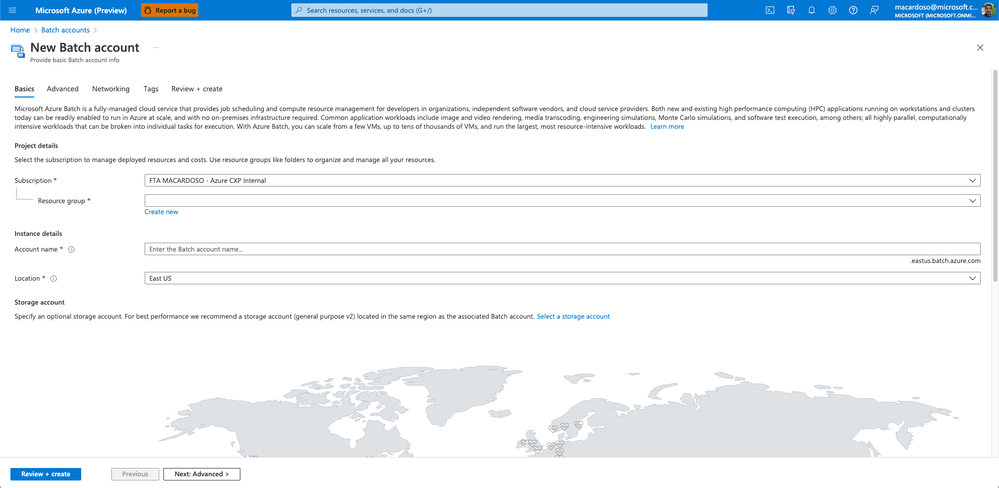Open portal settings gear
The image size is (999, 488).
(832, 10)
